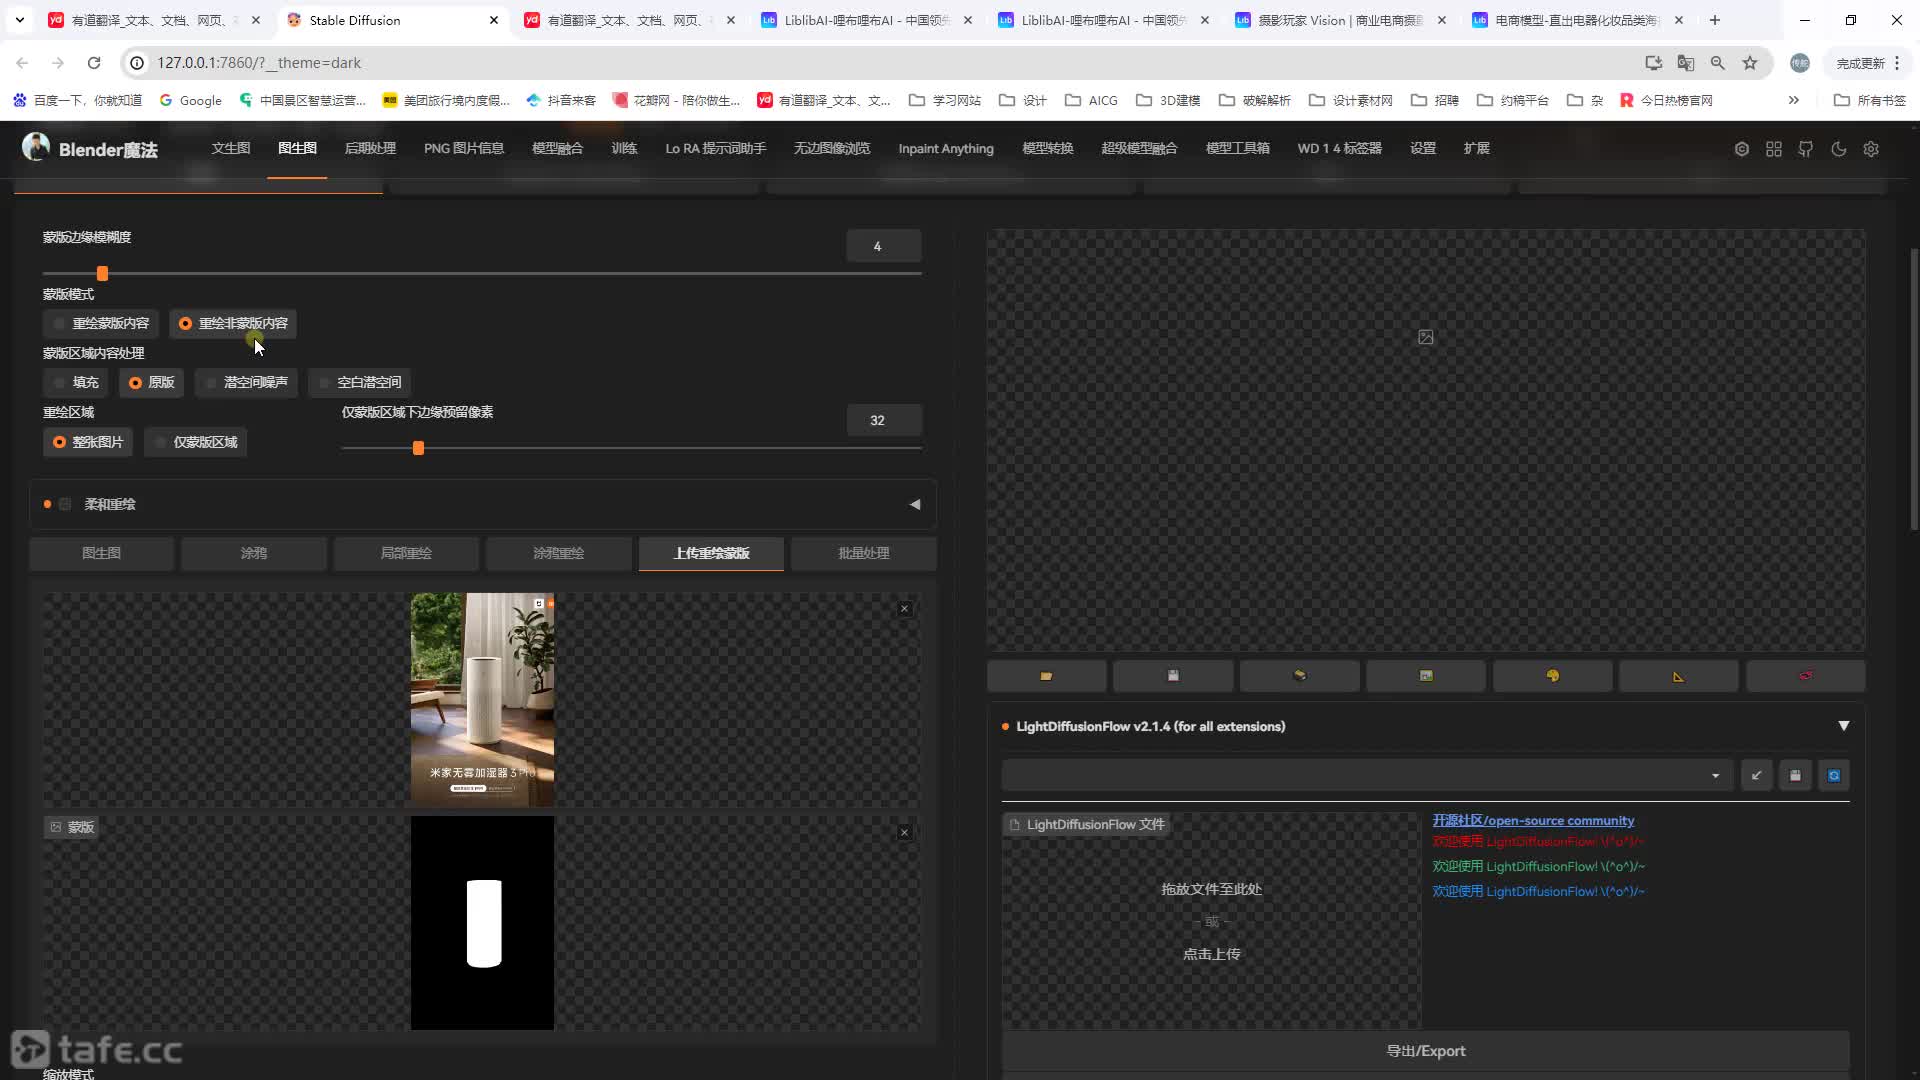1920x1080 pixels.
Task: Collapse the LightDiffusionFlow panel triangle
Action: tap(1843, 726)
